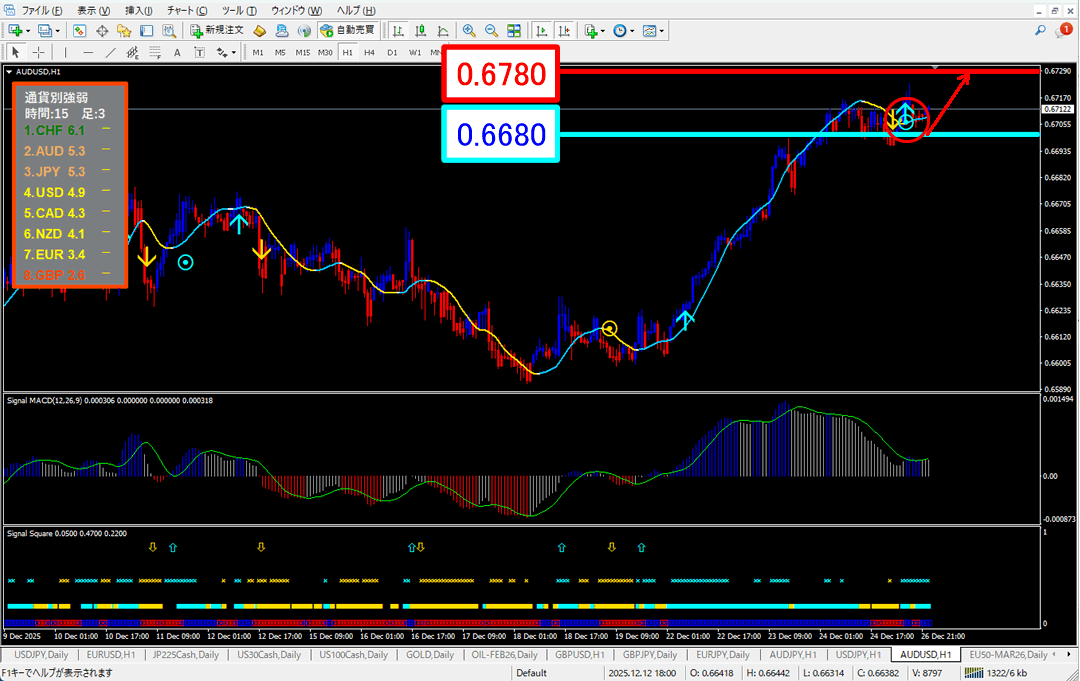Image resolution: width=1080 pixels, height=681 pixels.
Task: Open the notifications chat bubble icon
Action: pos(1063,31)
